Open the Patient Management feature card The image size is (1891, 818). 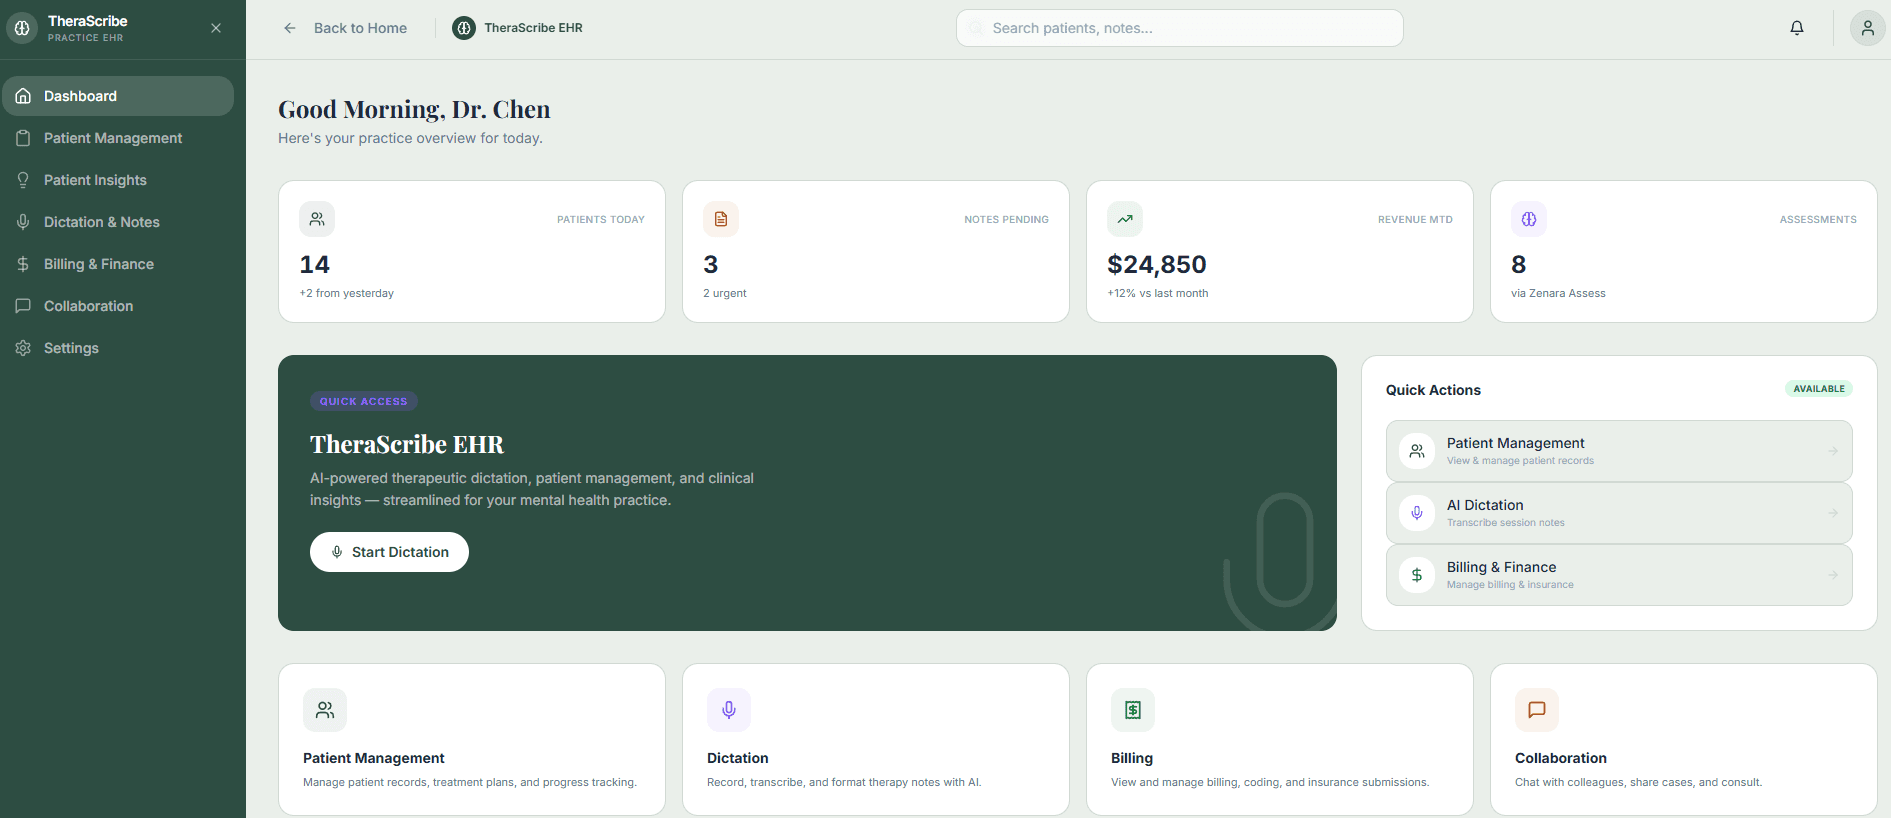pos(472,740)
